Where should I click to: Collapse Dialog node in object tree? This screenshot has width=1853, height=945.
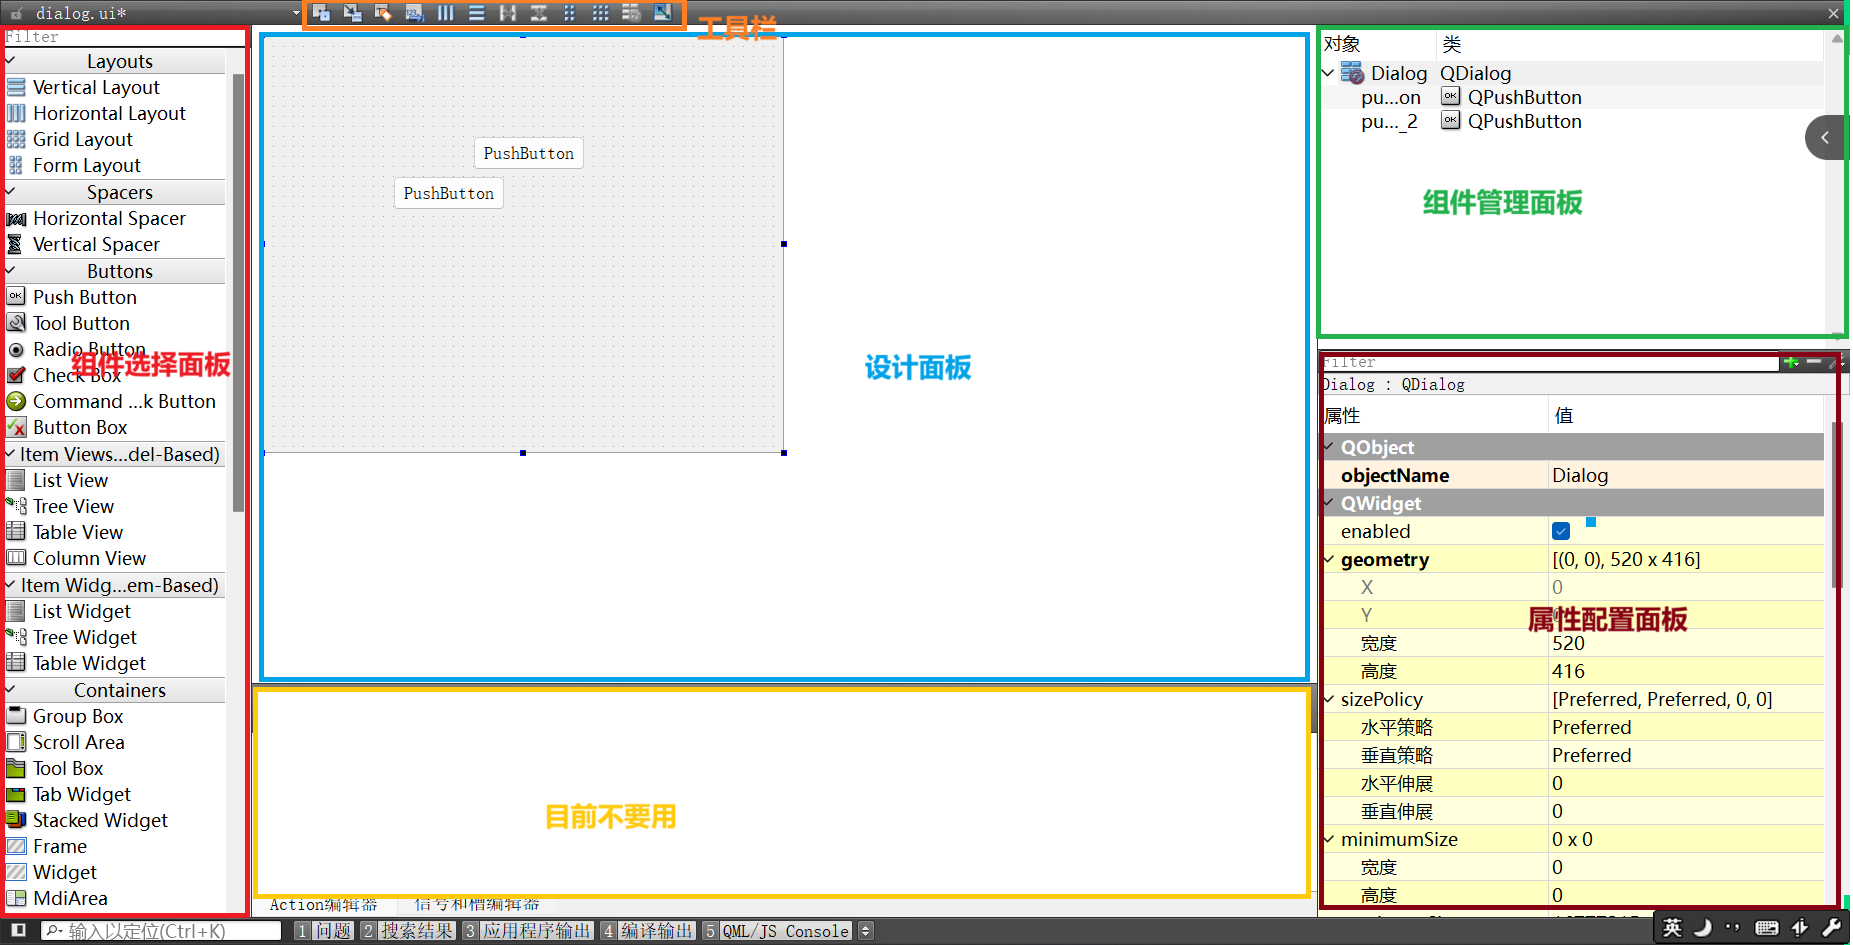tap(1328, 73)
